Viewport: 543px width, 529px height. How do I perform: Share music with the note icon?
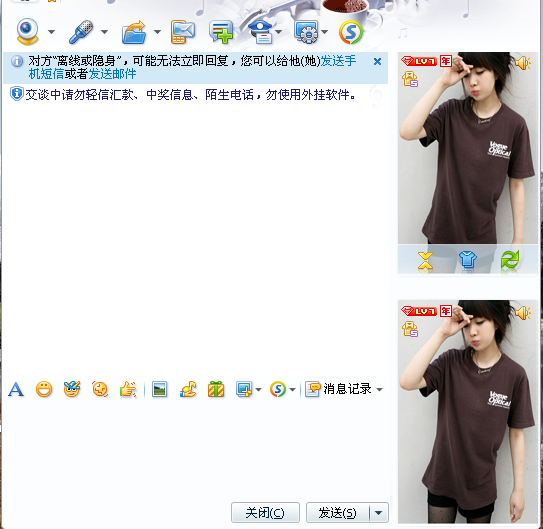[x=188, y=389]
